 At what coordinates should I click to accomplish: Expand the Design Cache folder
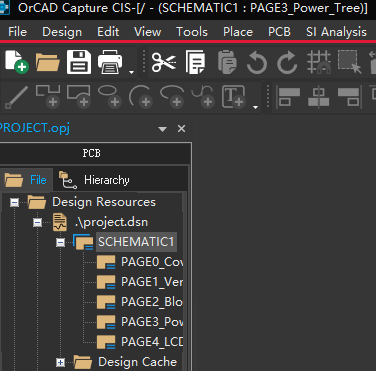click(60, 362)
